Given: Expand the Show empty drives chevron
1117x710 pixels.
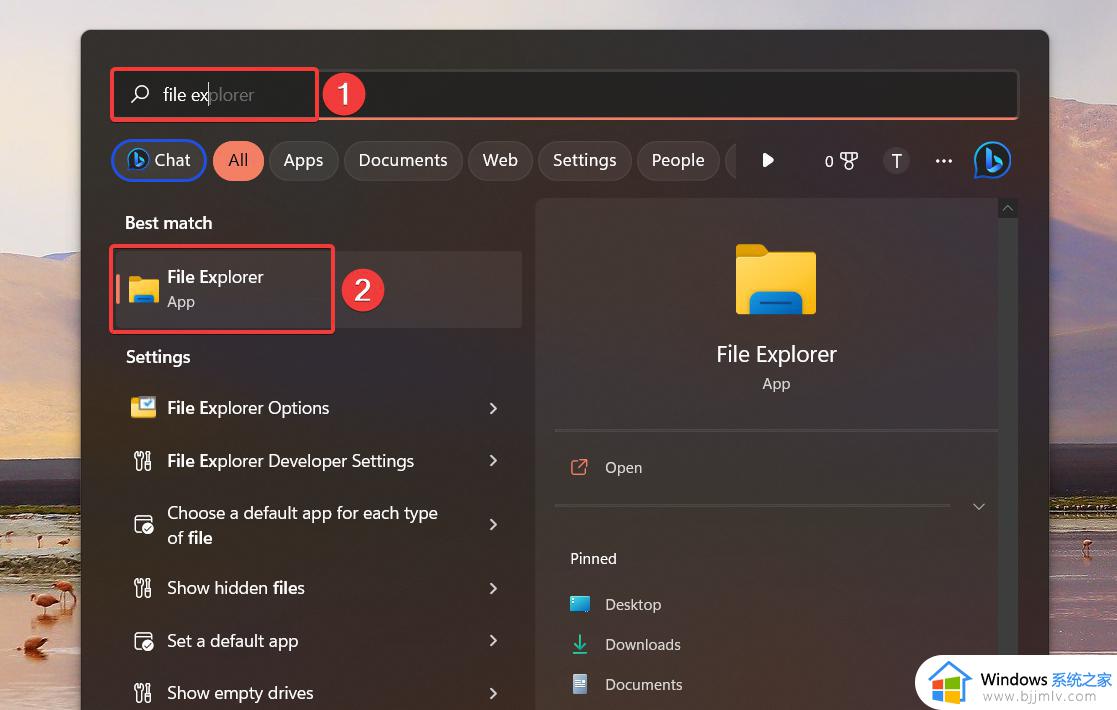Looking at the screenshot, I should (x=493, y=693).
